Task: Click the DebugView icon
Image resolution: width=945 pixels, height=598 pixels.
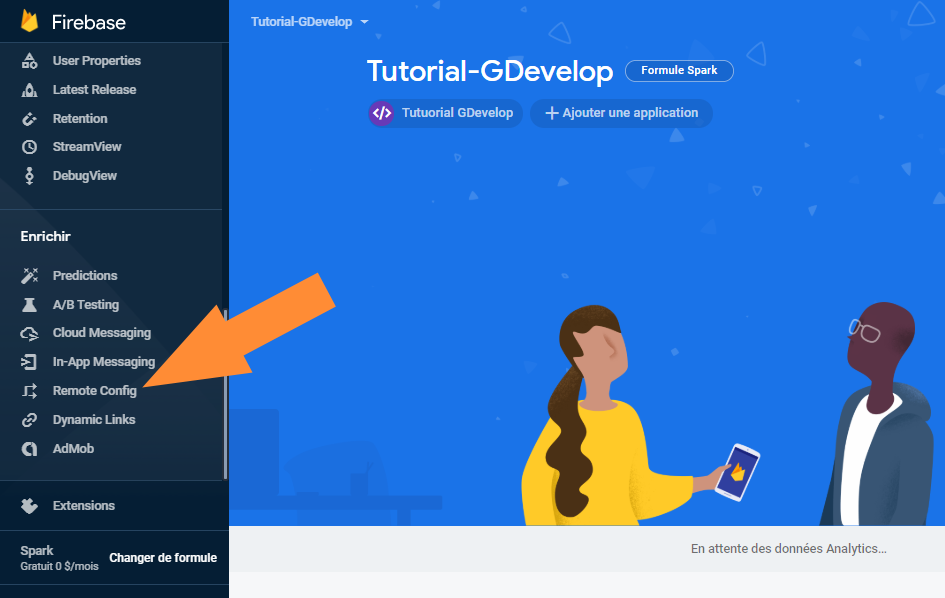Action: tap(30, 176)
